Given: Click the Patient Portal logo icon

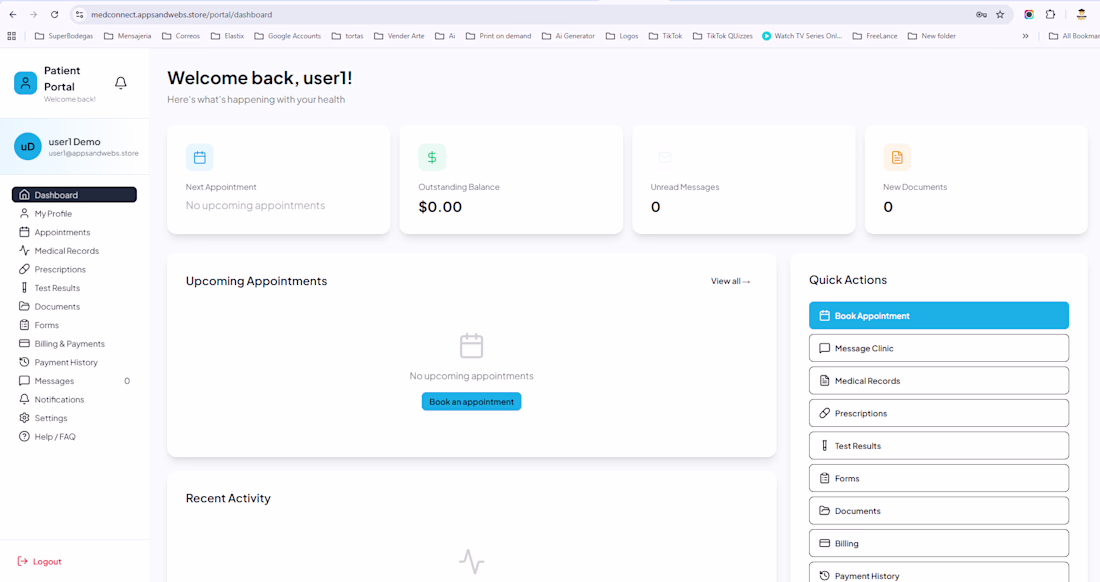Looking at the screenshot, I should (x=25, y=83).
